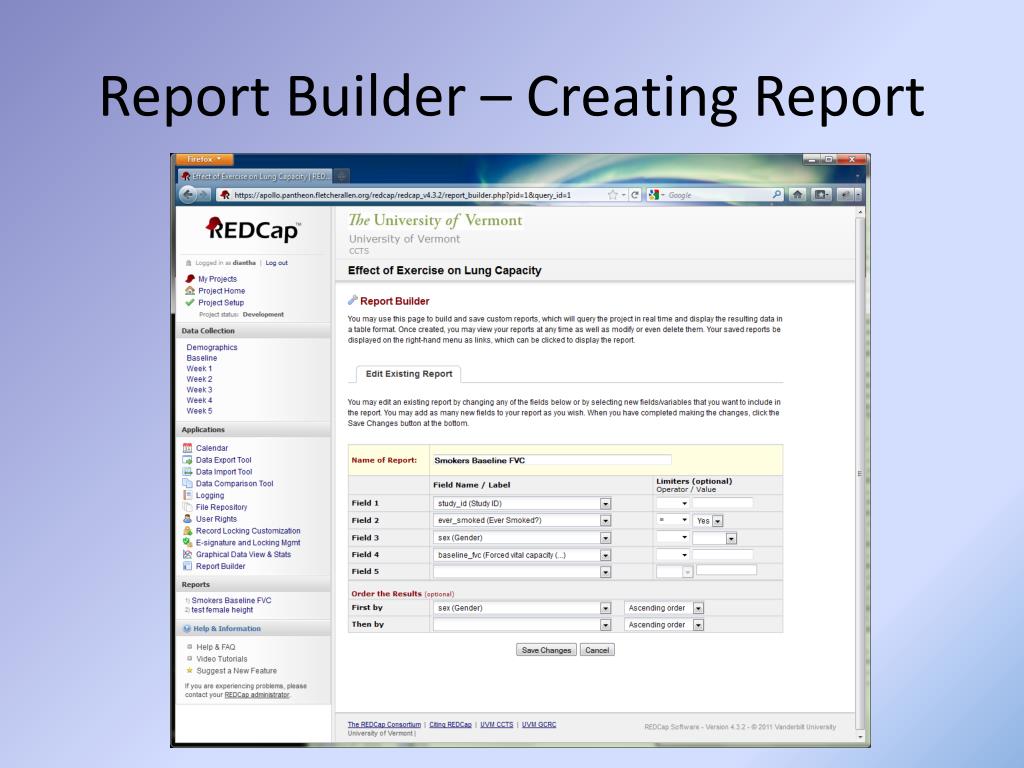This screenshot has width=1024, height=768.
Task: Click the Firefox back arrow button
Action: pos(188,195)
